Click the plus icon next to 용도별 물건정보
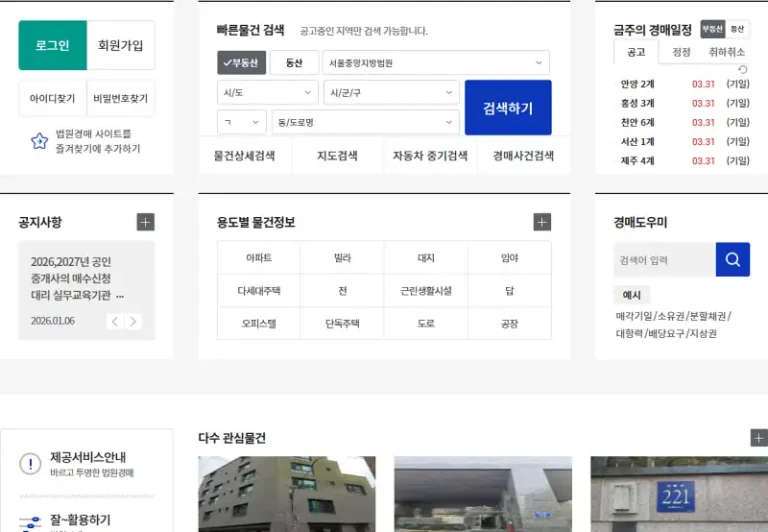The height and width of the screenshot is (532, 768). (x=542, y=222)
